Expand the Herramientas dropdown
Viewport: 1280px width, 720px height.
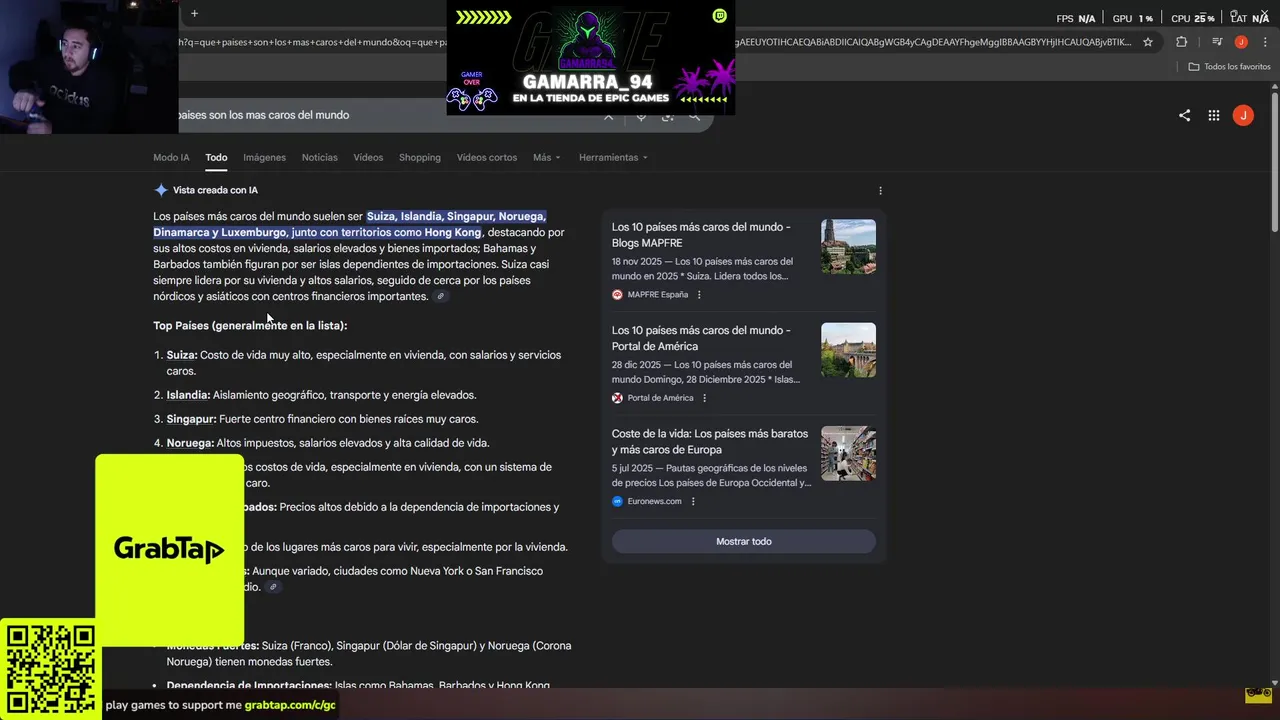613,157
